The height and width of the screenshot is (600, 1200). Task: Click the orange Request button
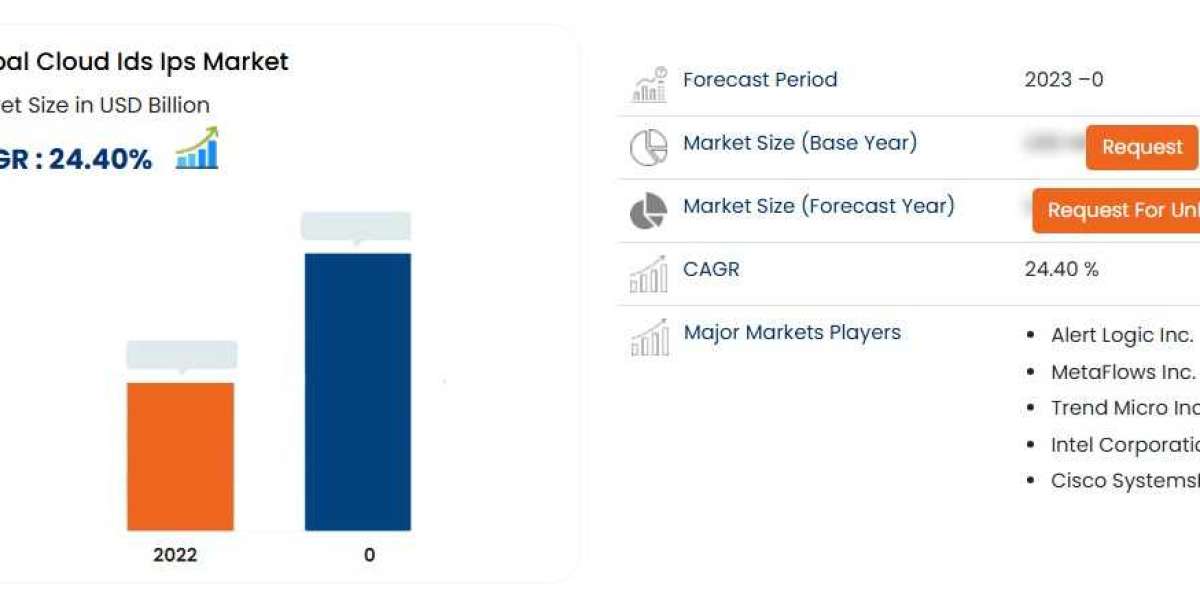(x=1142, y=147)
